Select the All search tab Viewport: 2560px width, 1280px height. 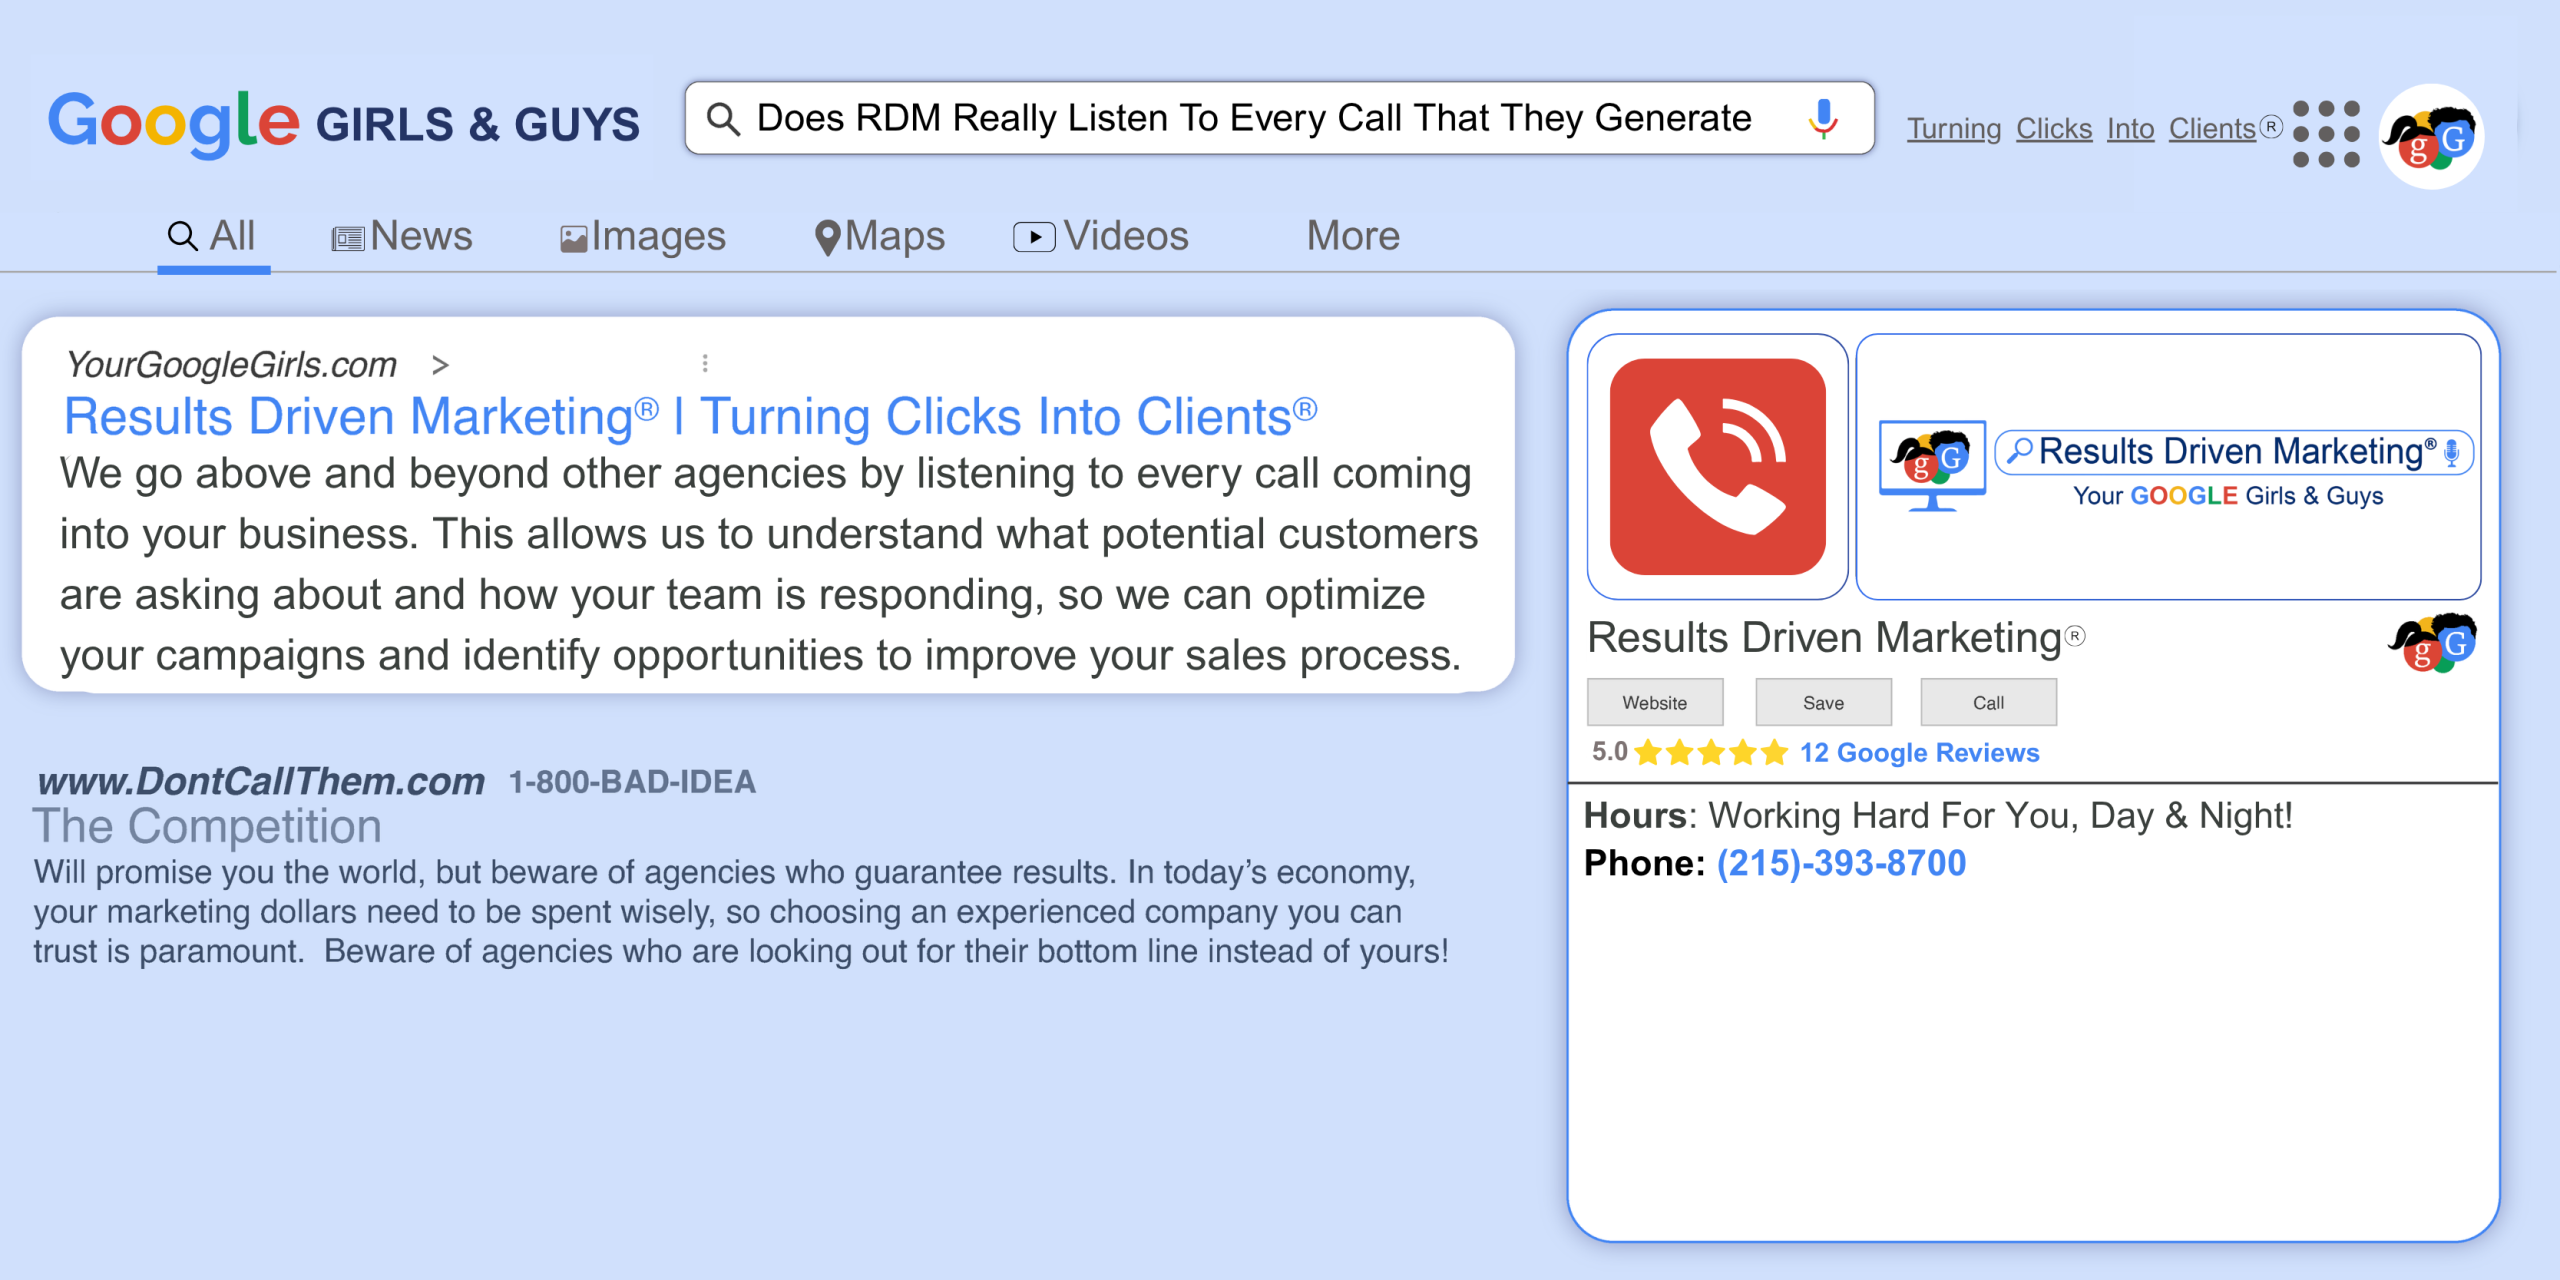tap(212, 236)
